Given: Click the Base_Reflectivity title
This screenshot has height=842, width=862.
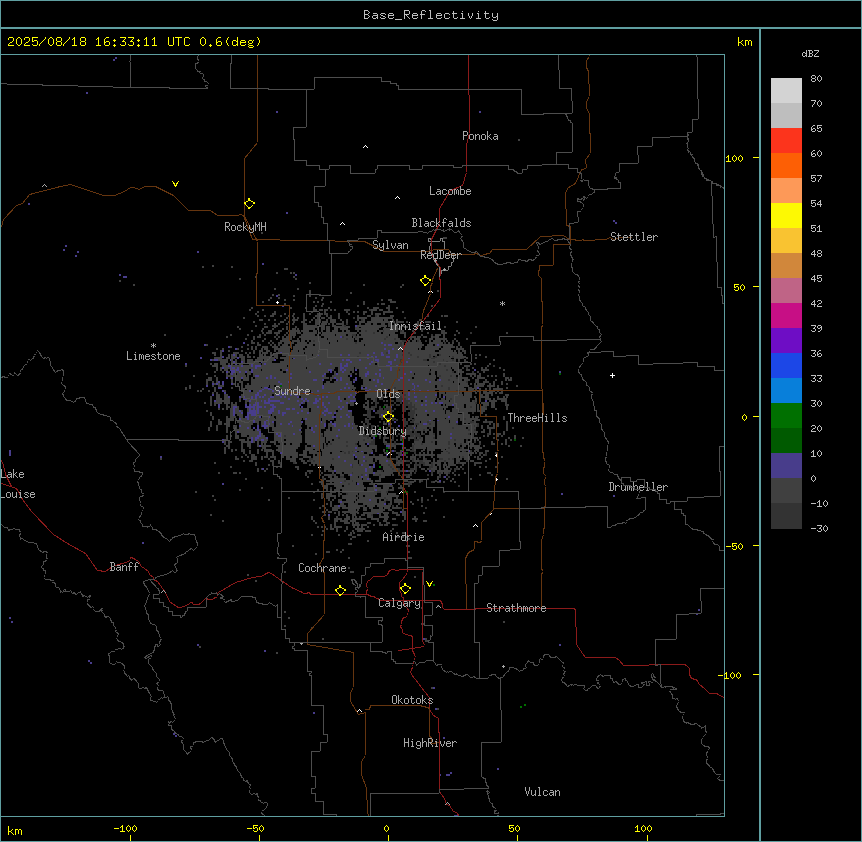Looking at the screenshot, I should tap(431, 15).
